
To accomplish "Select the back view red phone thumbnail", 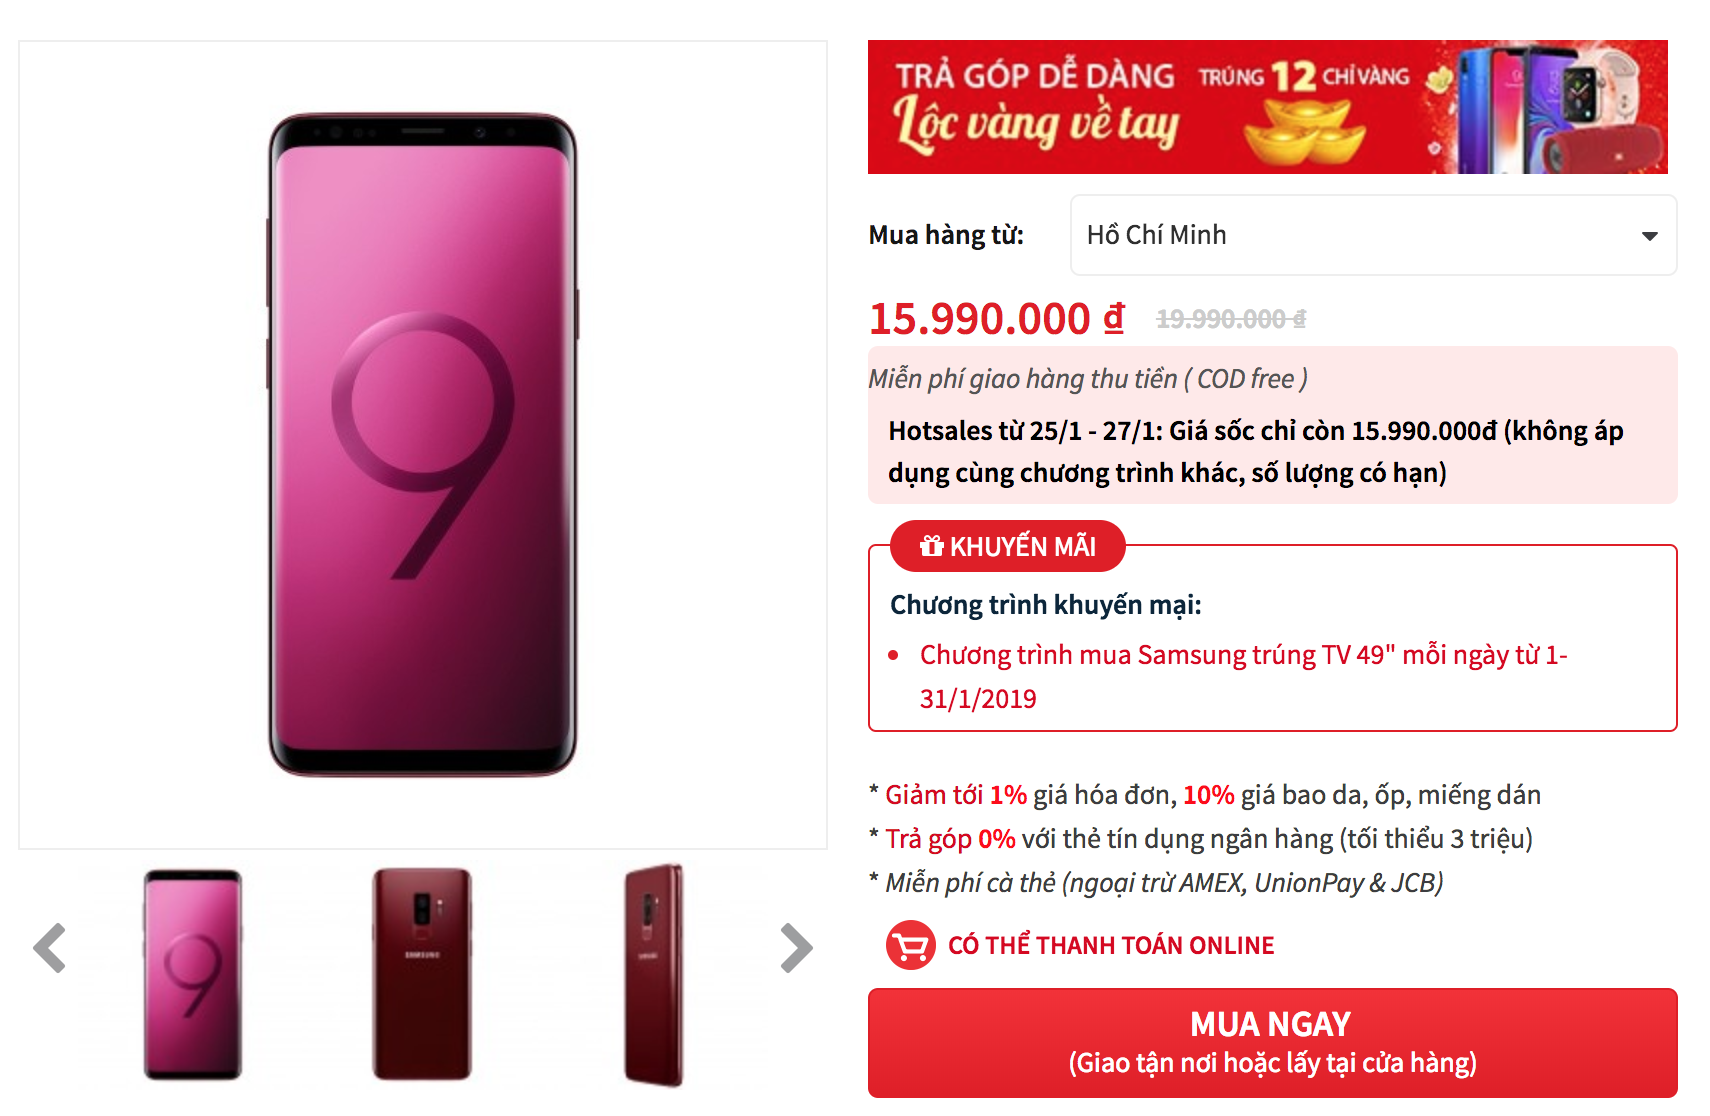I will tap(422, 974).
